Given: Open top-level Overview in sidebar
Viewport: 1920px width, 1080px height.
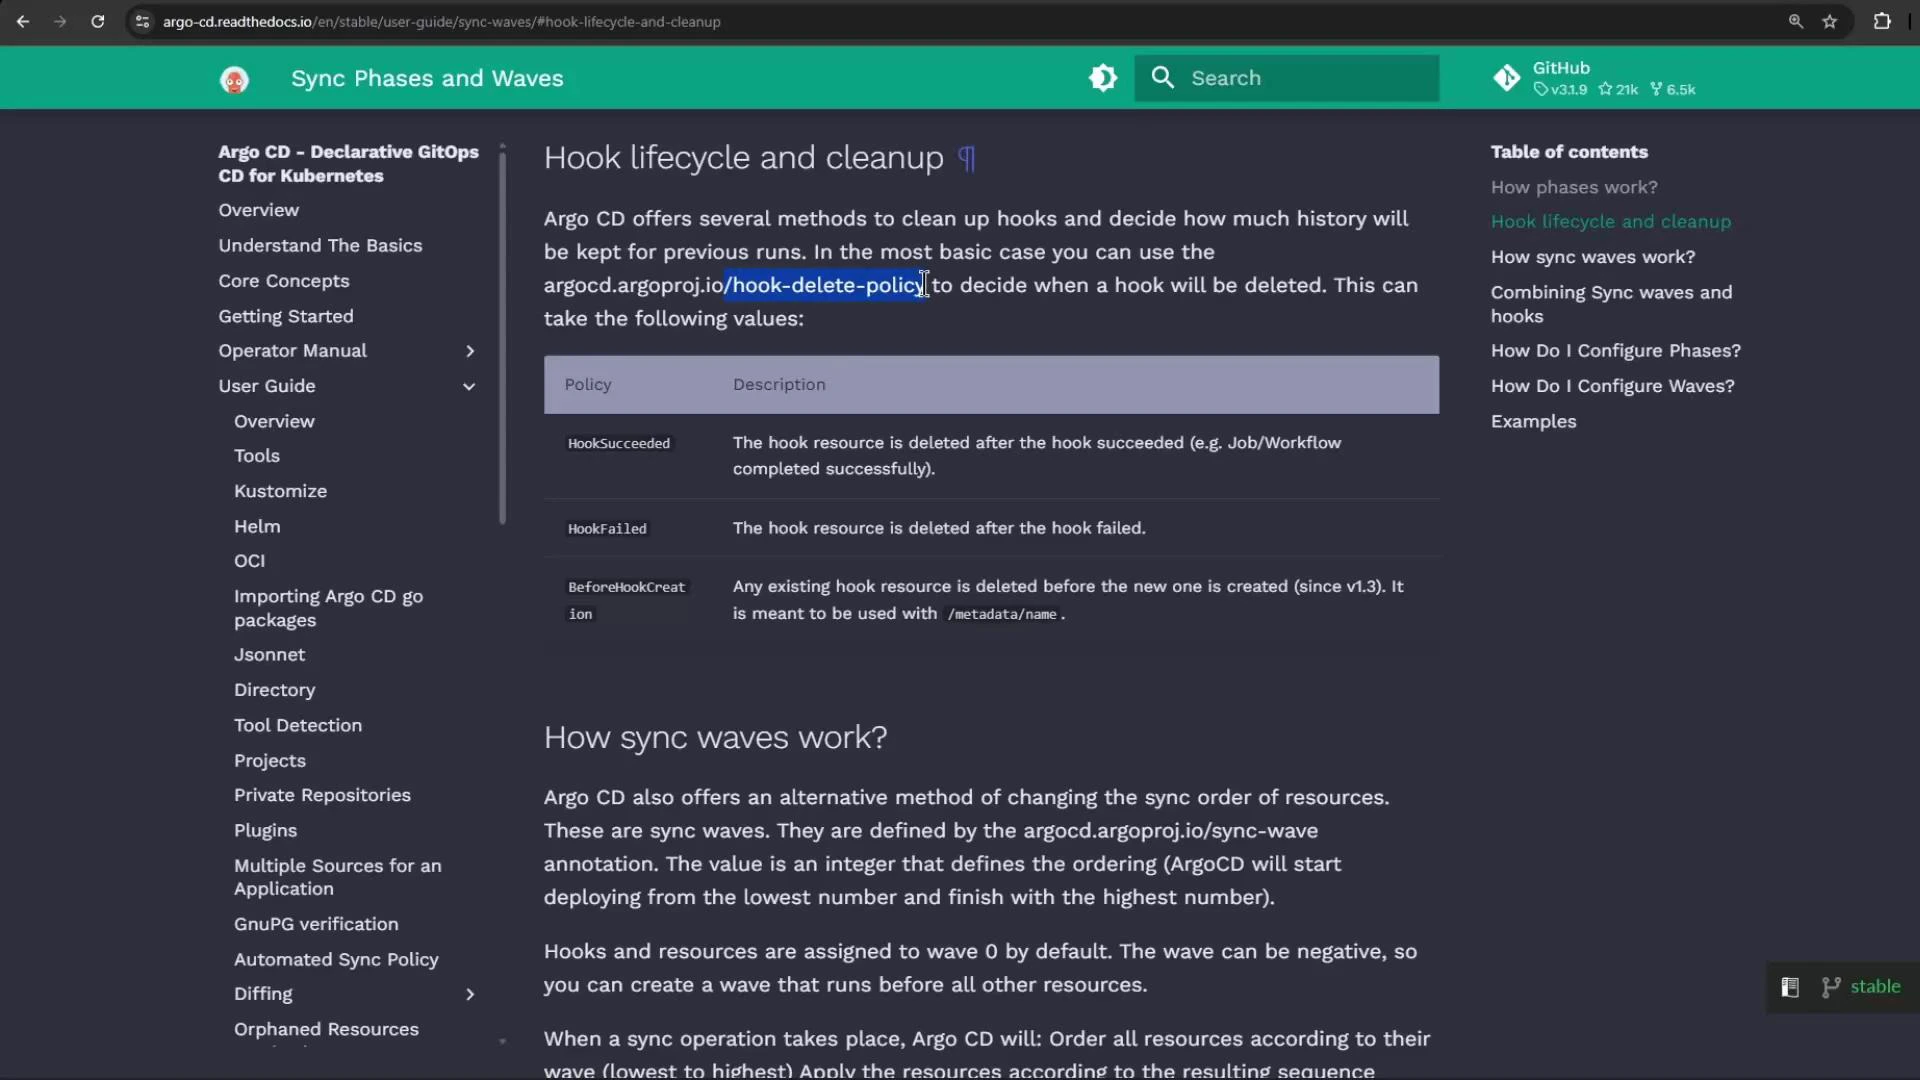Looking at the screenshot, I should 258,210.
